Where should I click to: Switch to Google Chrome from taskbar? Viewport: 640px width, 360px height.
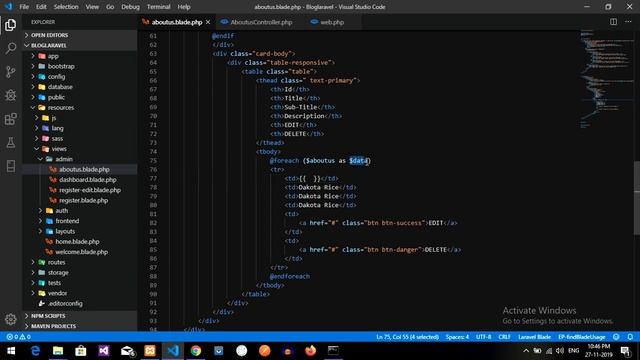coord(196,351)
